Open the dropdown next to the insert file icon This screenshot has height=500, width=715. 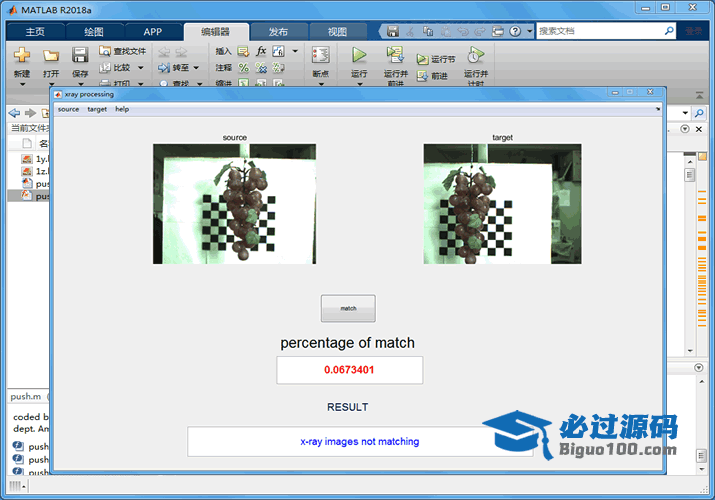(x=295, y=51)
